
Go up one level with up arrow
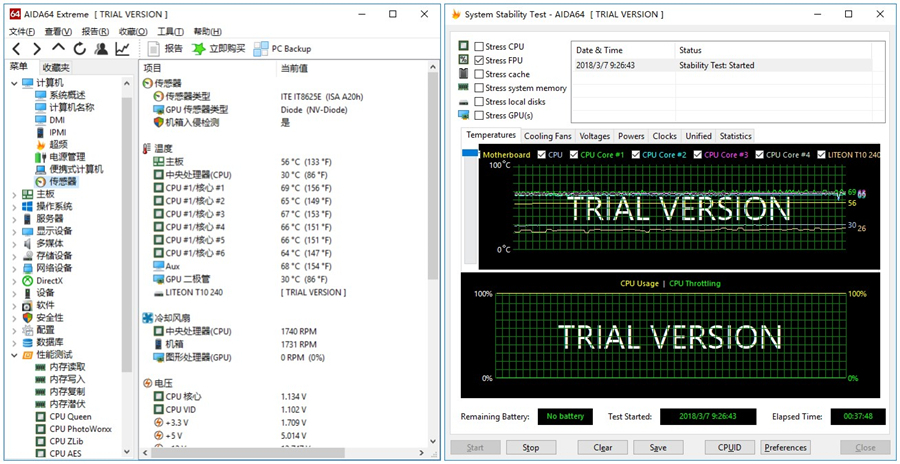click(x=58, y=49)
